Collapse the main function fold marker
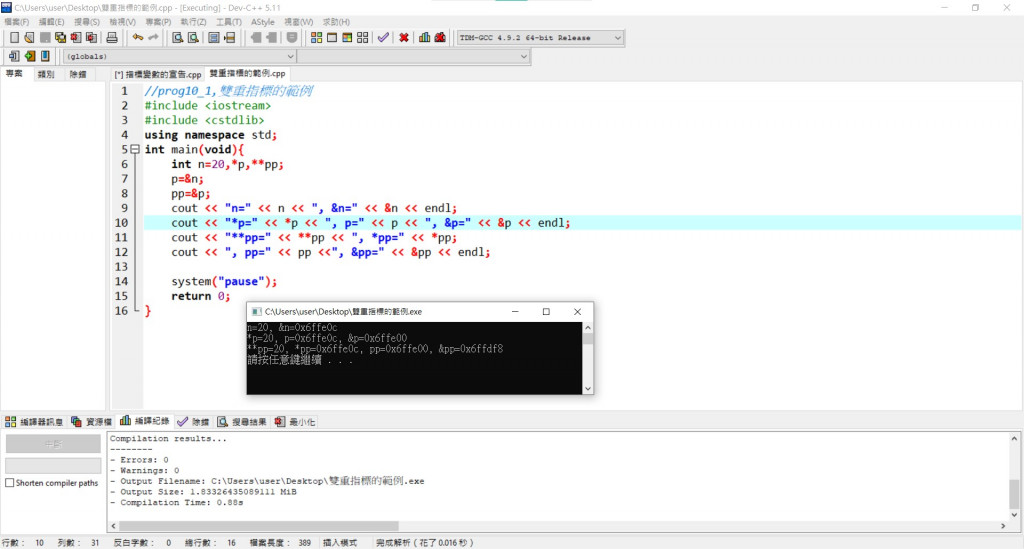The width and height of the screenshot is (1024, 549). 135,149
